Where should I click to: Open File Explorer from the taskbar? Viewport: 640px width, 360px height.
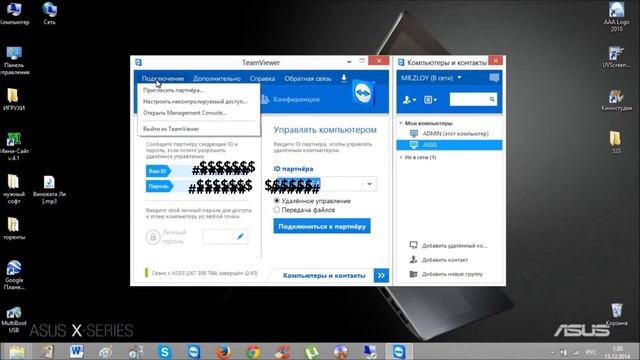click(17, 351)
